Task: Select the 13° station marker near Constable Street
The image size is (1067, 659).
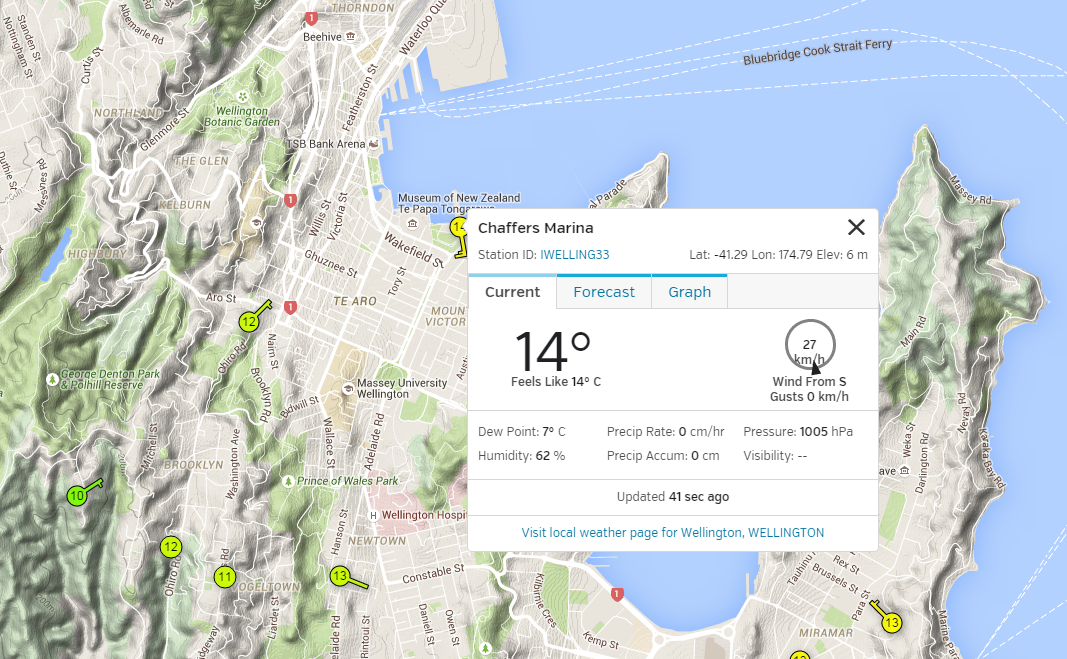Action: coord(340,576)
